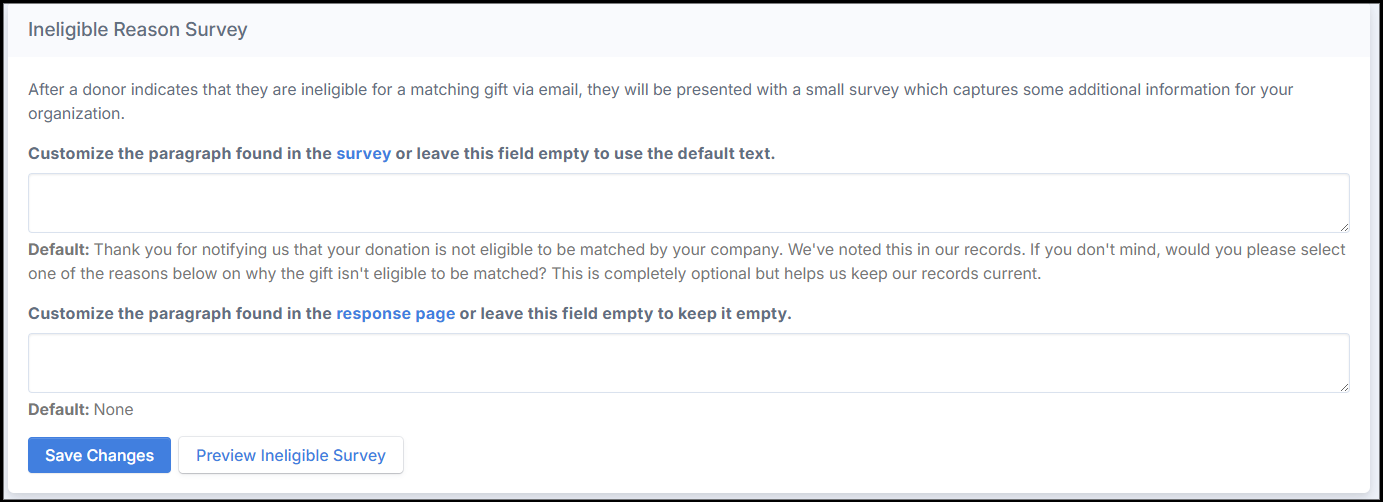Viewport: 1383px width, 502px height.
Task: Click resize grip of response page text area
Action: 1343,387
